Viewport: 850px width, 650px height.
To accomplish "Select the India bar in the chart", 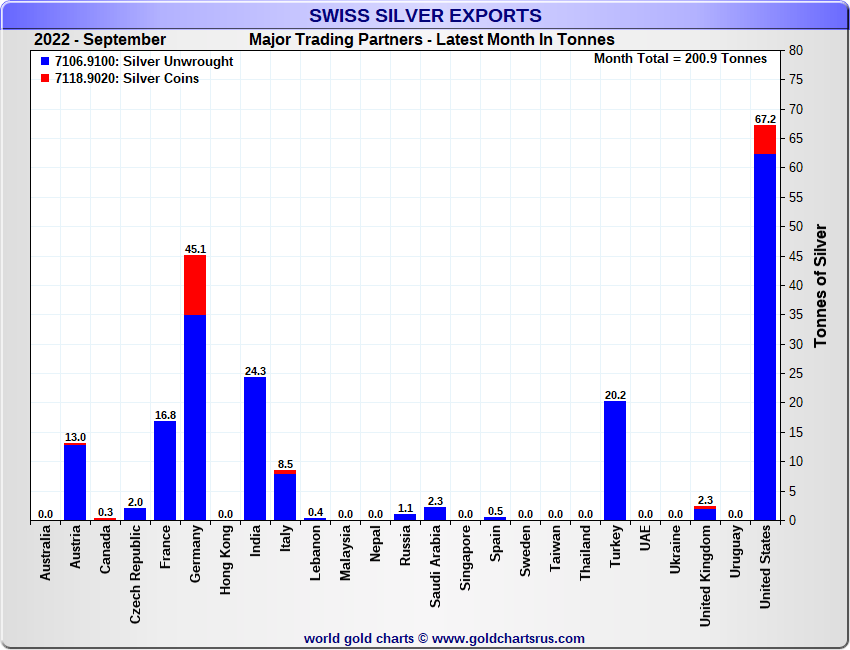I will click(x=255, y=448).
